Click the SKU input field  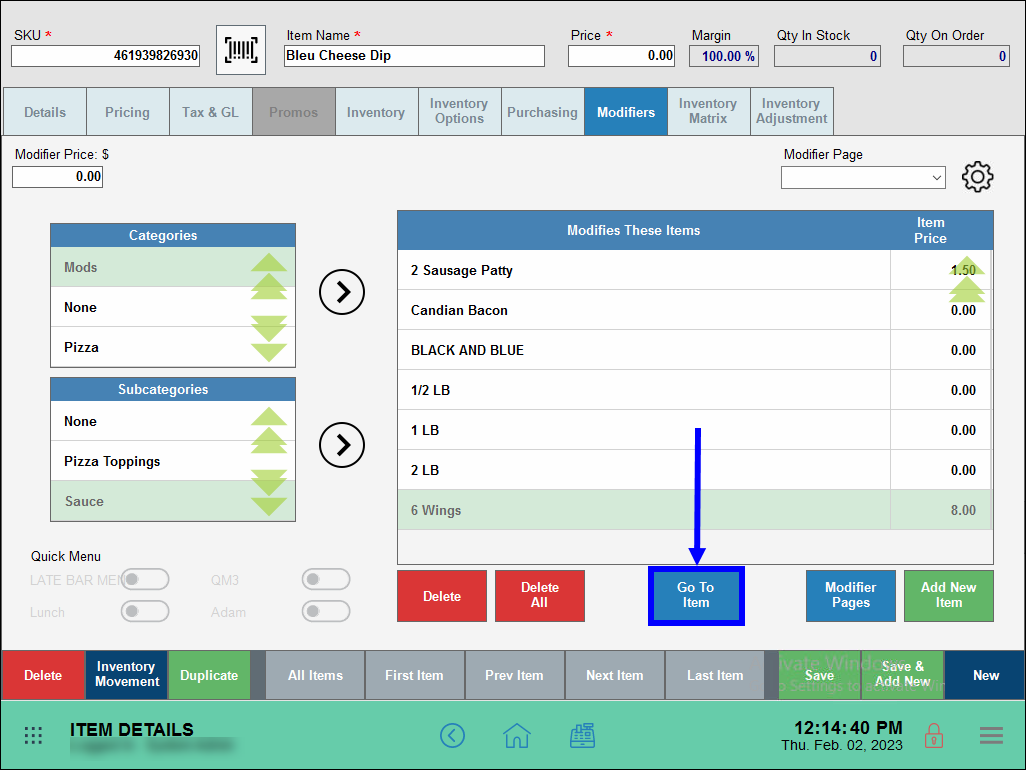pyautogui.click(x=105, y=56)
